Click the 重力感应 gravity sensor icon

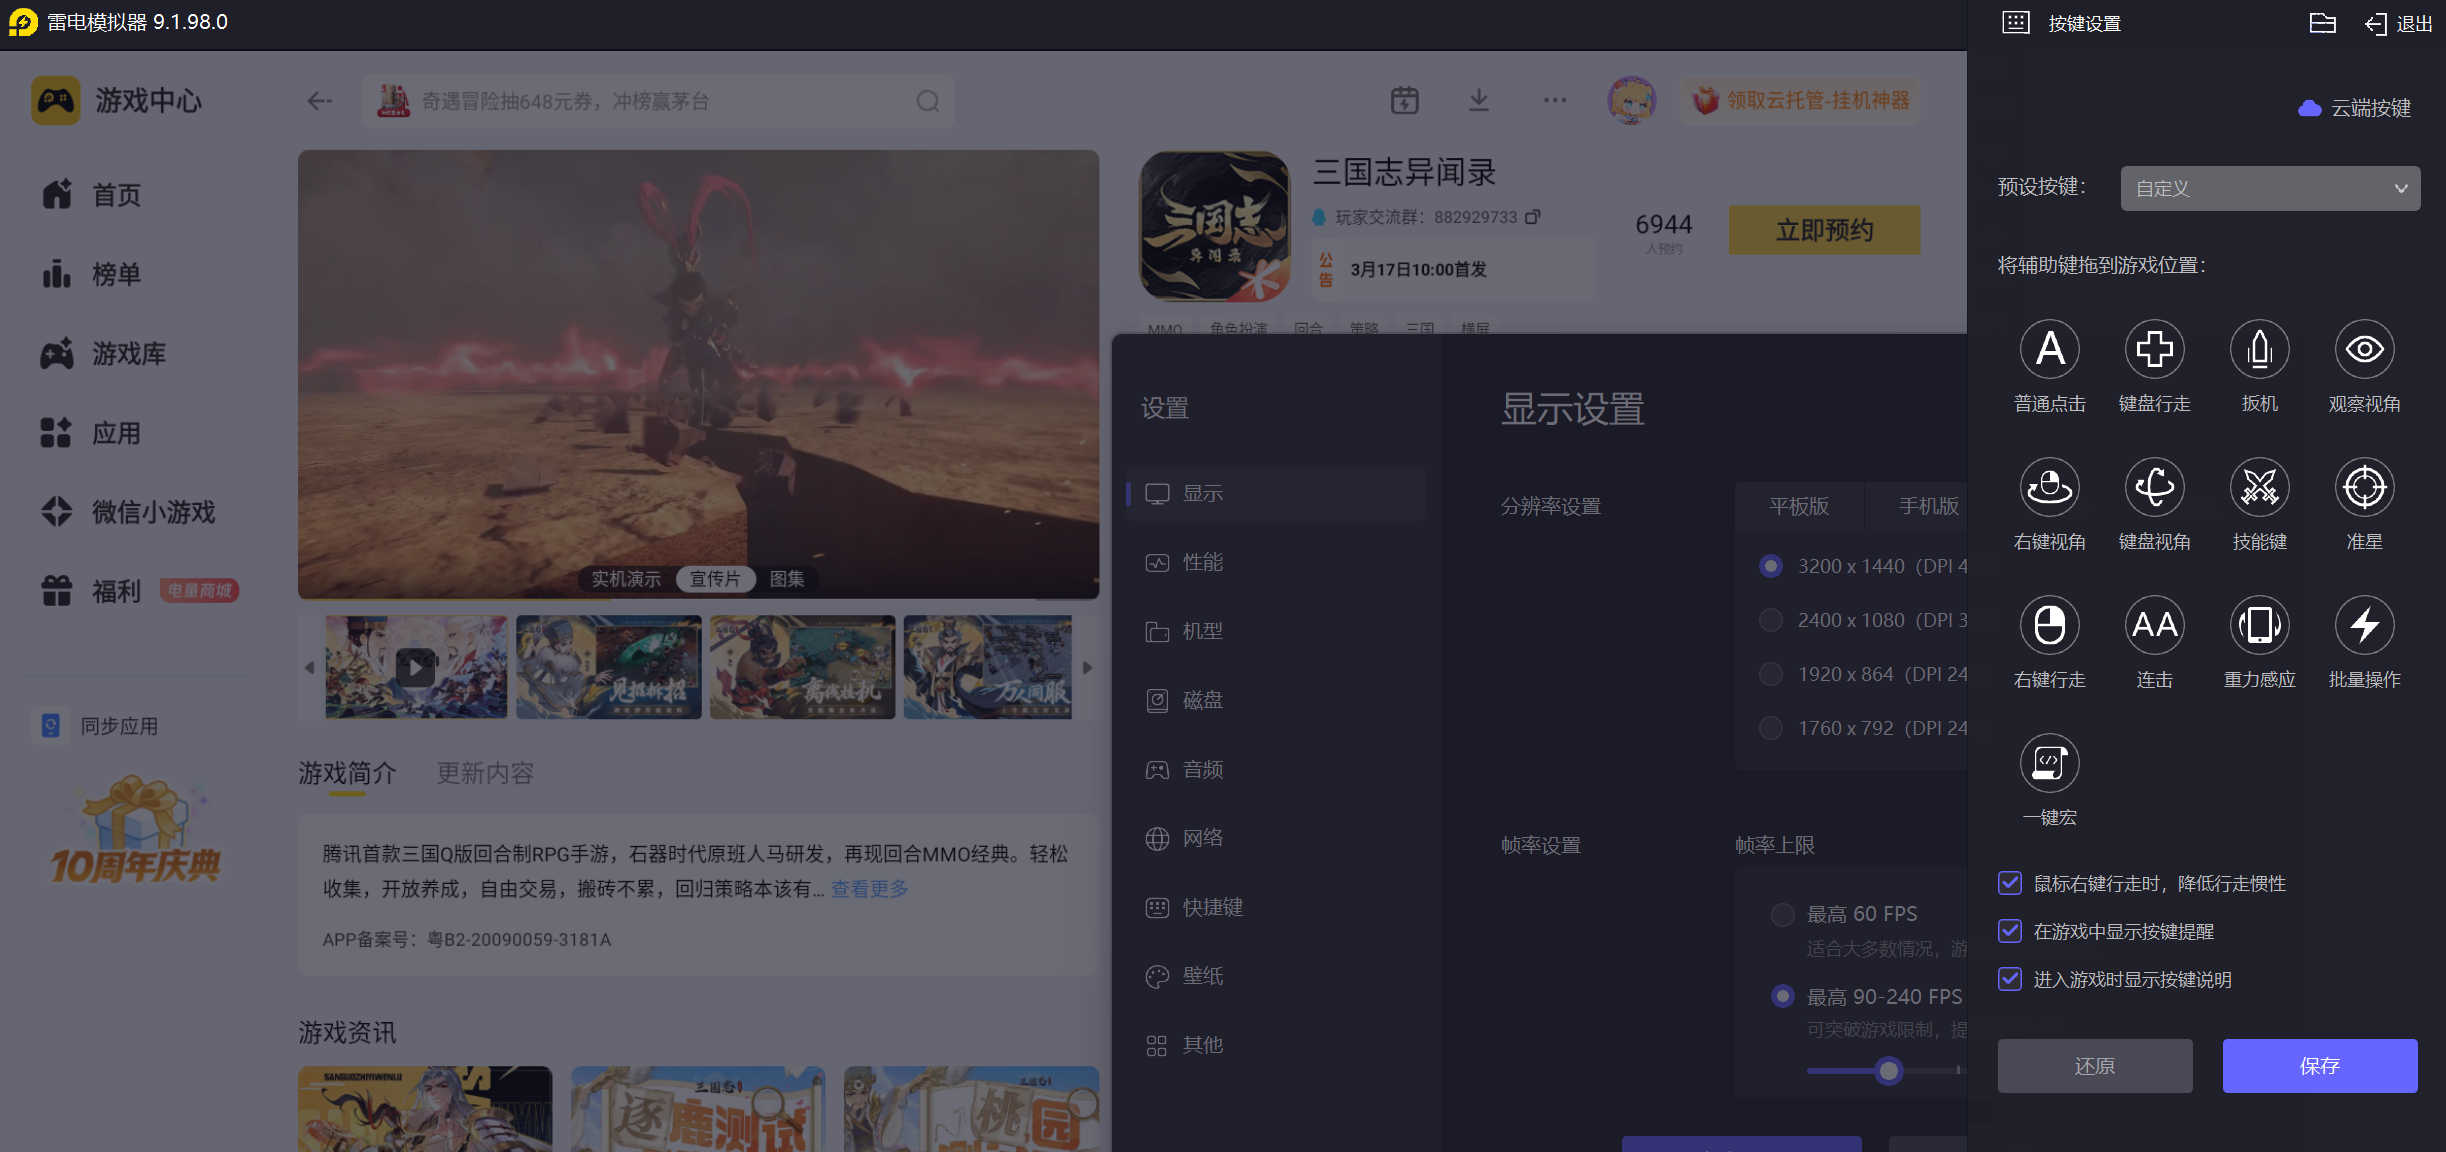coord(2259,626)
